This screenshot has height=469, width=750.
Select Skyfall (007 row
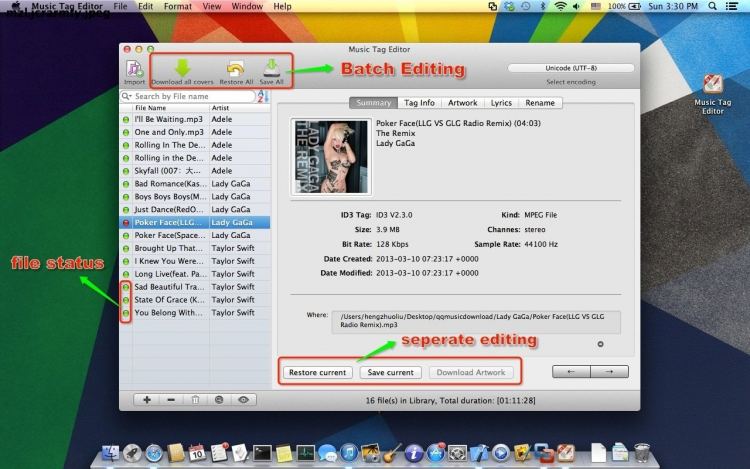click(x=195, y=171)
